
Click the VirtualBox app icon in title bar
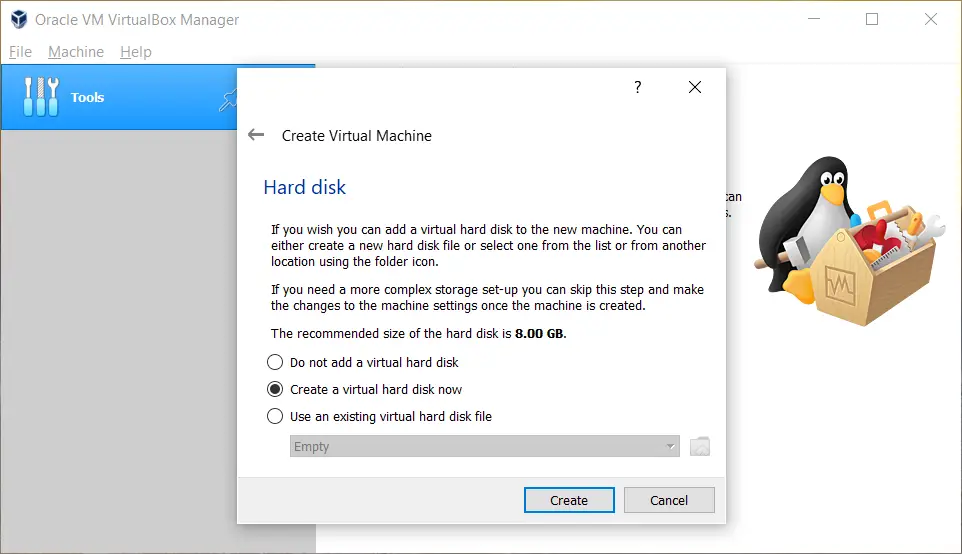(19, 20)
